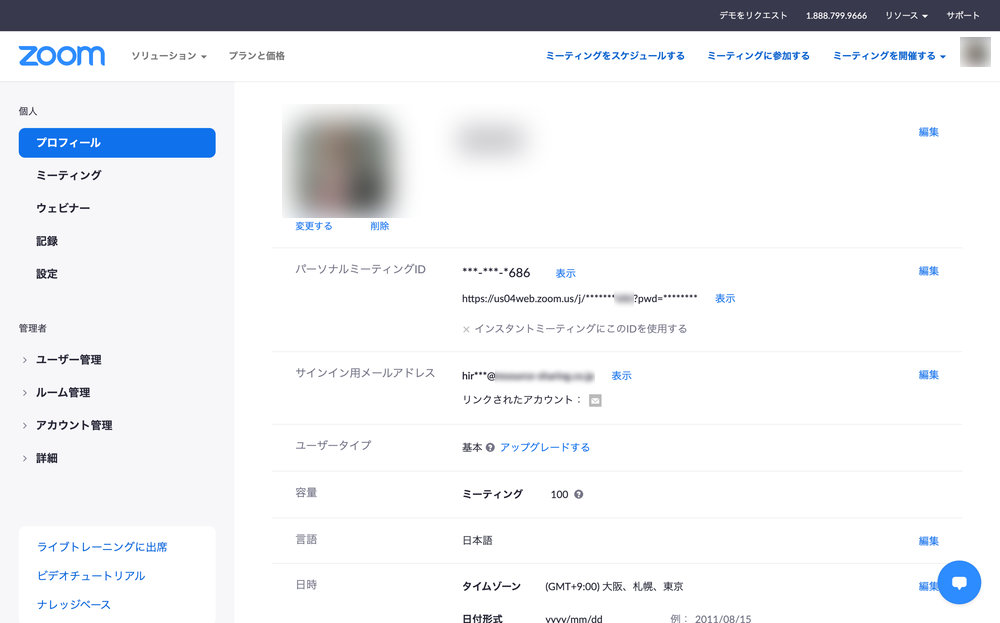This screenshot has height=623, width=1000.
Task: Click 編集 for personal meeting ID
Action: tap(929, 271)
